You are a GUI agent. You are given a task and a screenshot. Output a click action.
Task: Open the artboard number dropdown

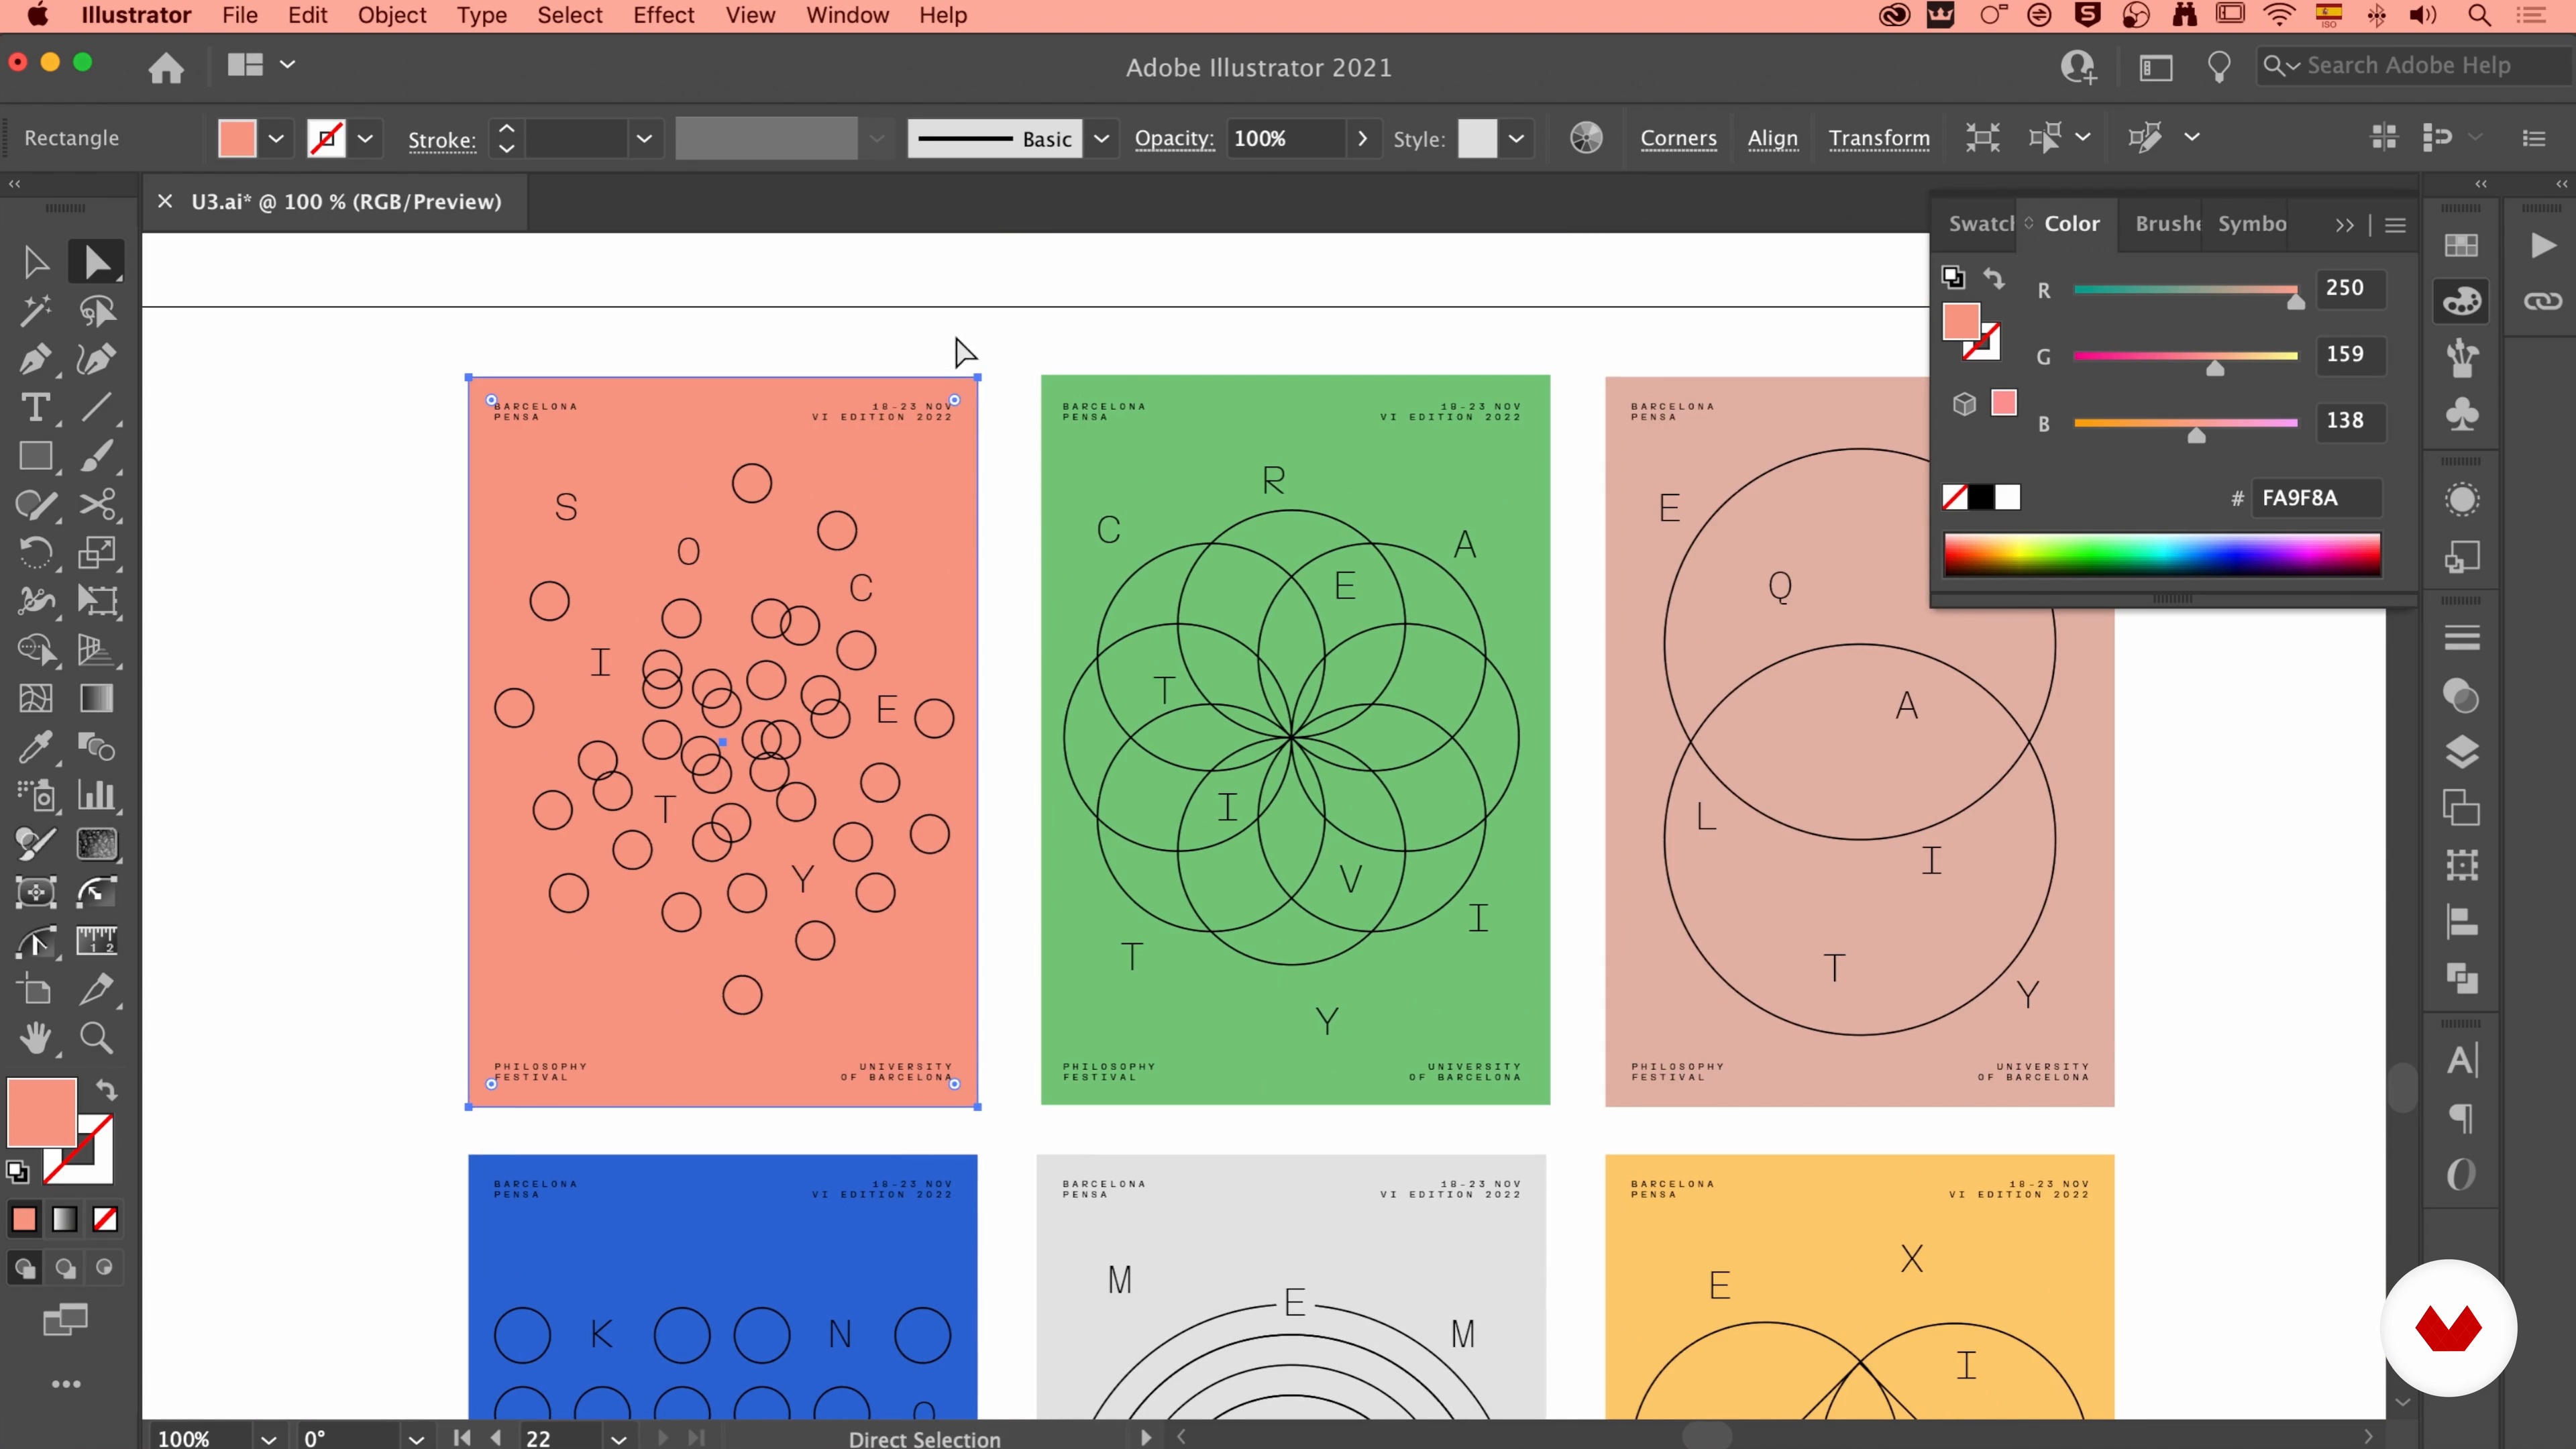click(619, 1438)
